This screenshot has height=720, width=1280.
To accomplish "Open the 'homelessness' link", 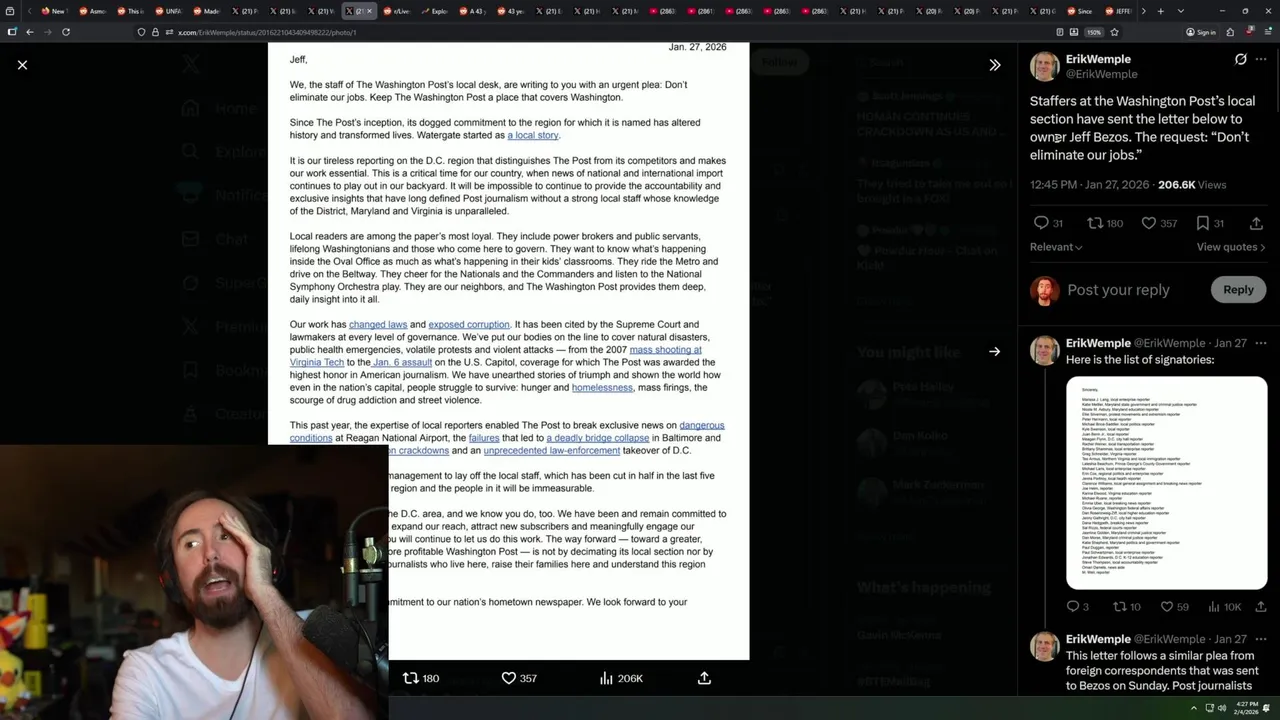I will pos(602,387).
